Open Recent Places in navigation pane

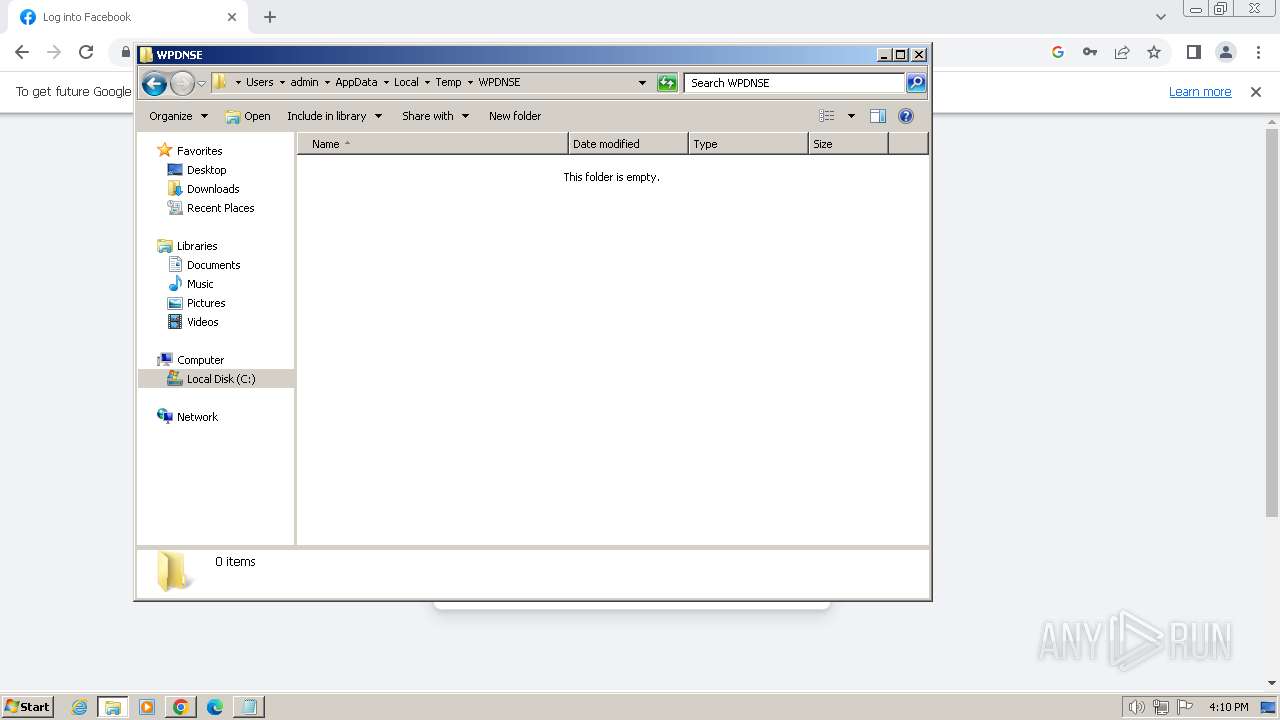point(220,208)
